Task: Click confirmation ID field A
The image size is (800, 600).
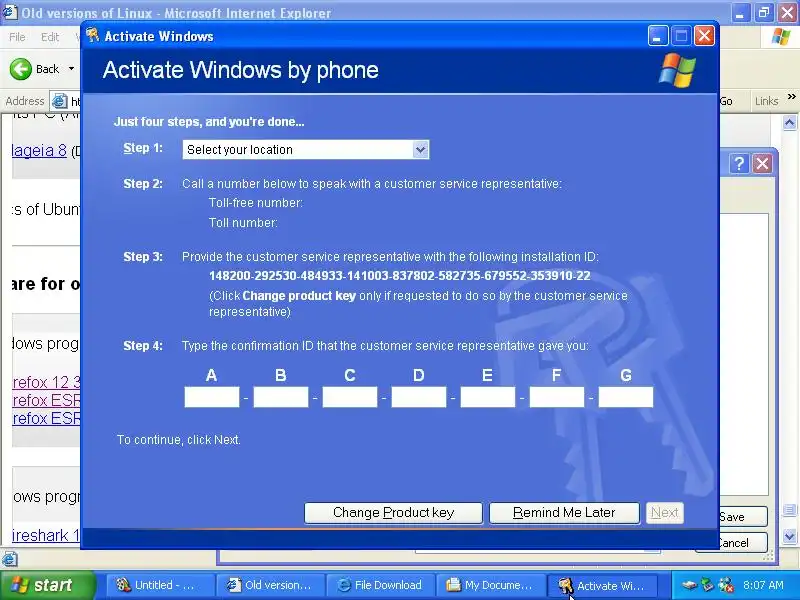Action: coord(212,397)
